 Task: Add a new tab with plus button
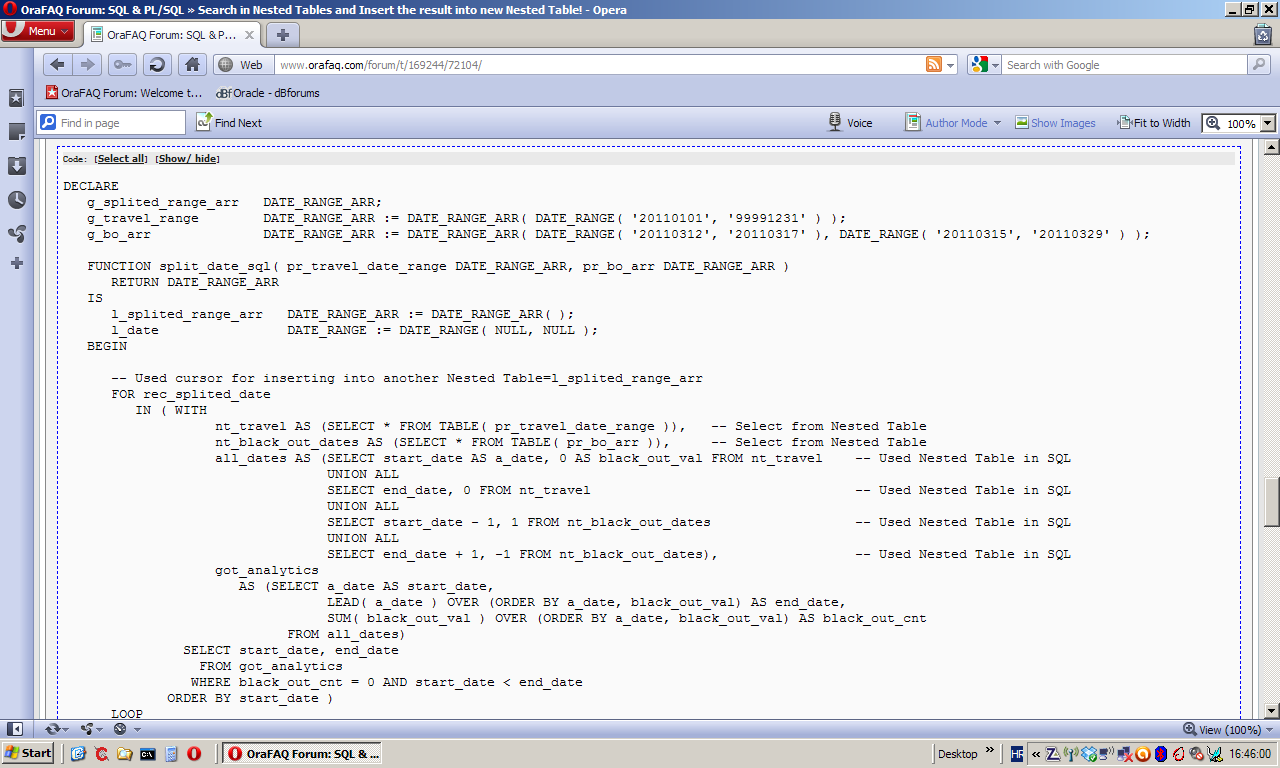tap(282, 34)
